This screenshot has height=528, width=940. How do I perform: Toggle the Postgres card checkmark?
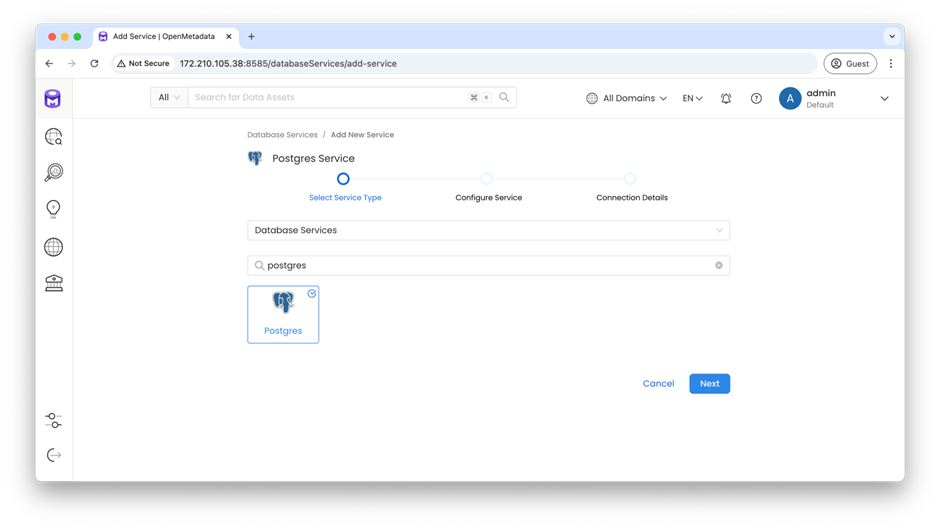(x=312, y=294)
